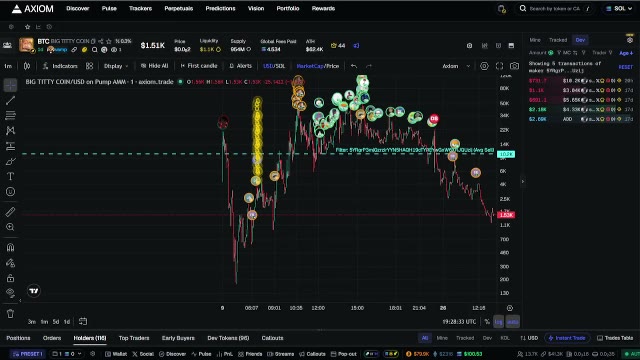
Task: Open indicator templates grid icon
Action: pyautogui.click(x=89, y=66)
